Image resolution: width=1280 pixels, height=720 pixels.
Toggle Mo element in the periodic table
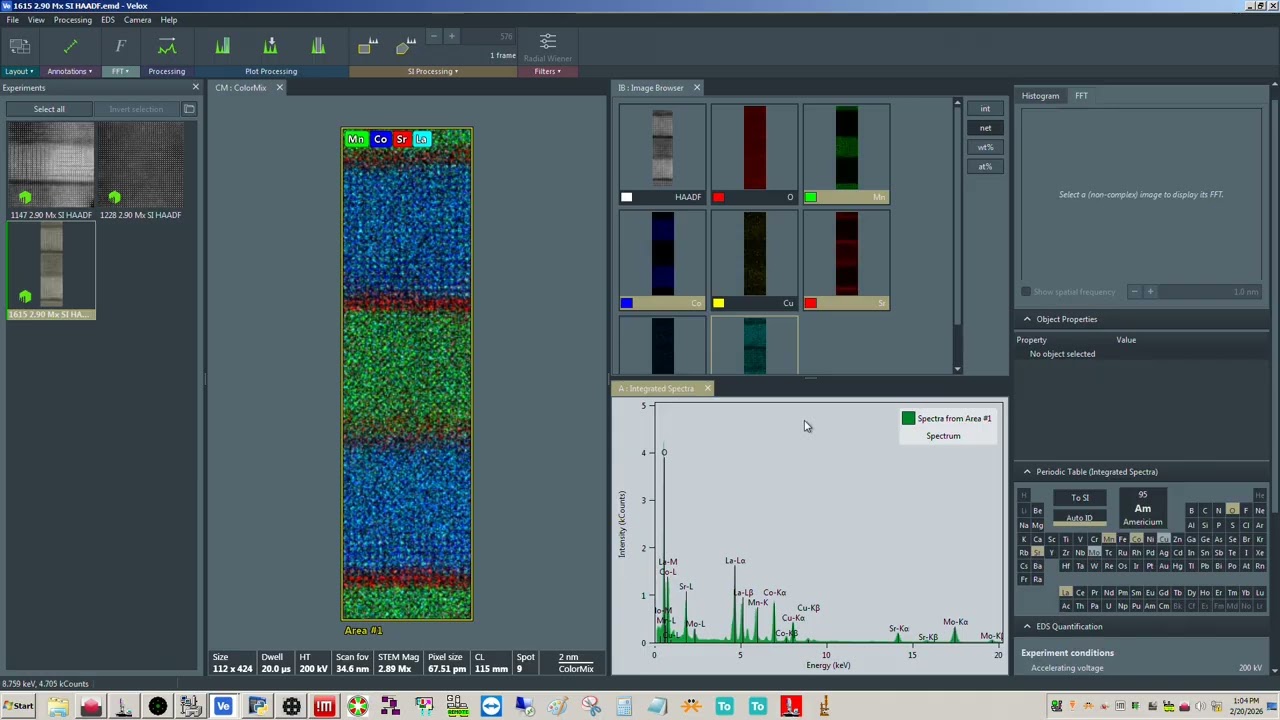point(1094,552)
